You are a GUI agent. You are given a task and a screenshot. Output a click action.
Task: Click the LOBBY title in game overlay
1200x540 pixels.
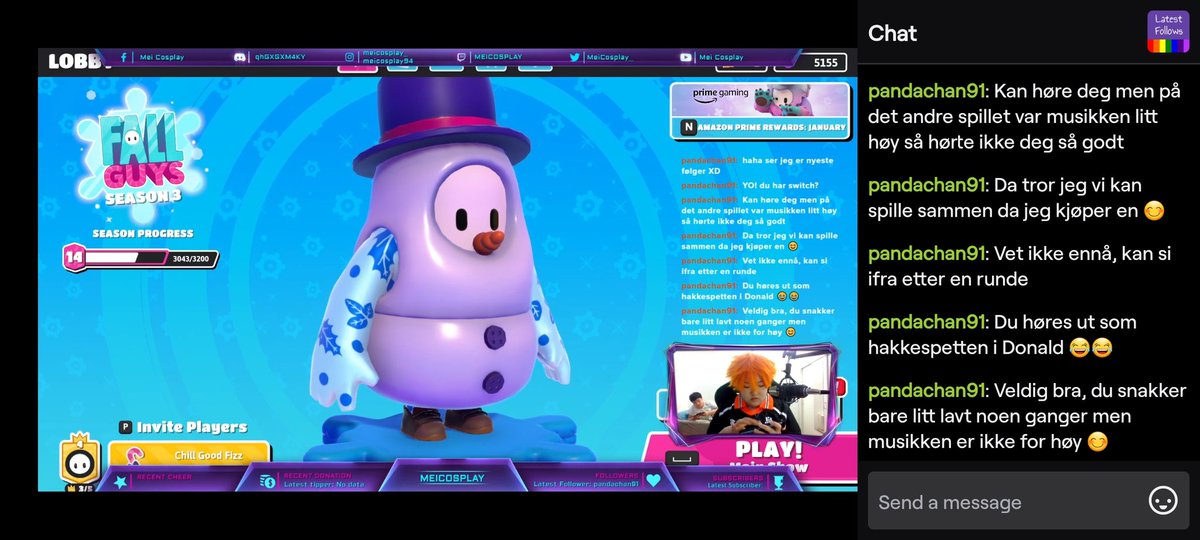pyautogui.click(x=78, y=62)
